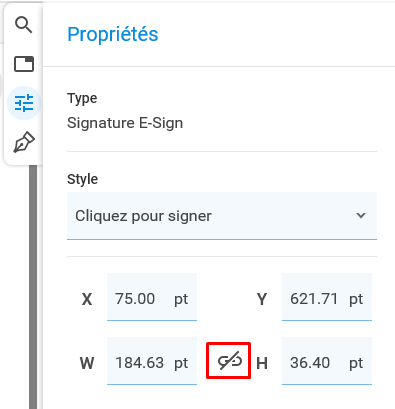Image resolution: width=395 pixels, height=409 pixels.
Task: Click the pt unit in height field
Action: (356, 363)
